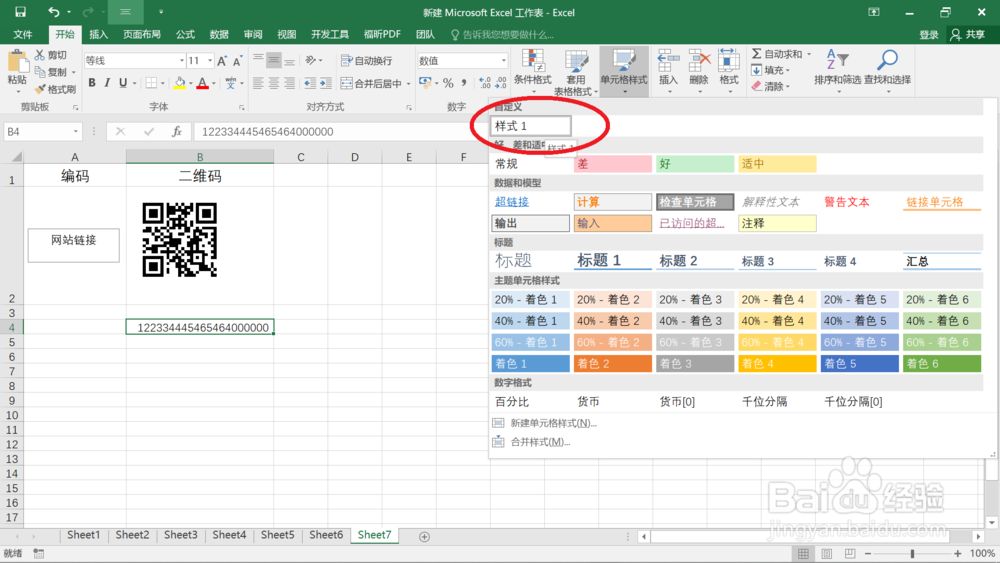Image resolution: width=1000 pixels, height=563 pixels.
Task: Open Format as Table (套用表格格式)
Action: coord(576,72)
